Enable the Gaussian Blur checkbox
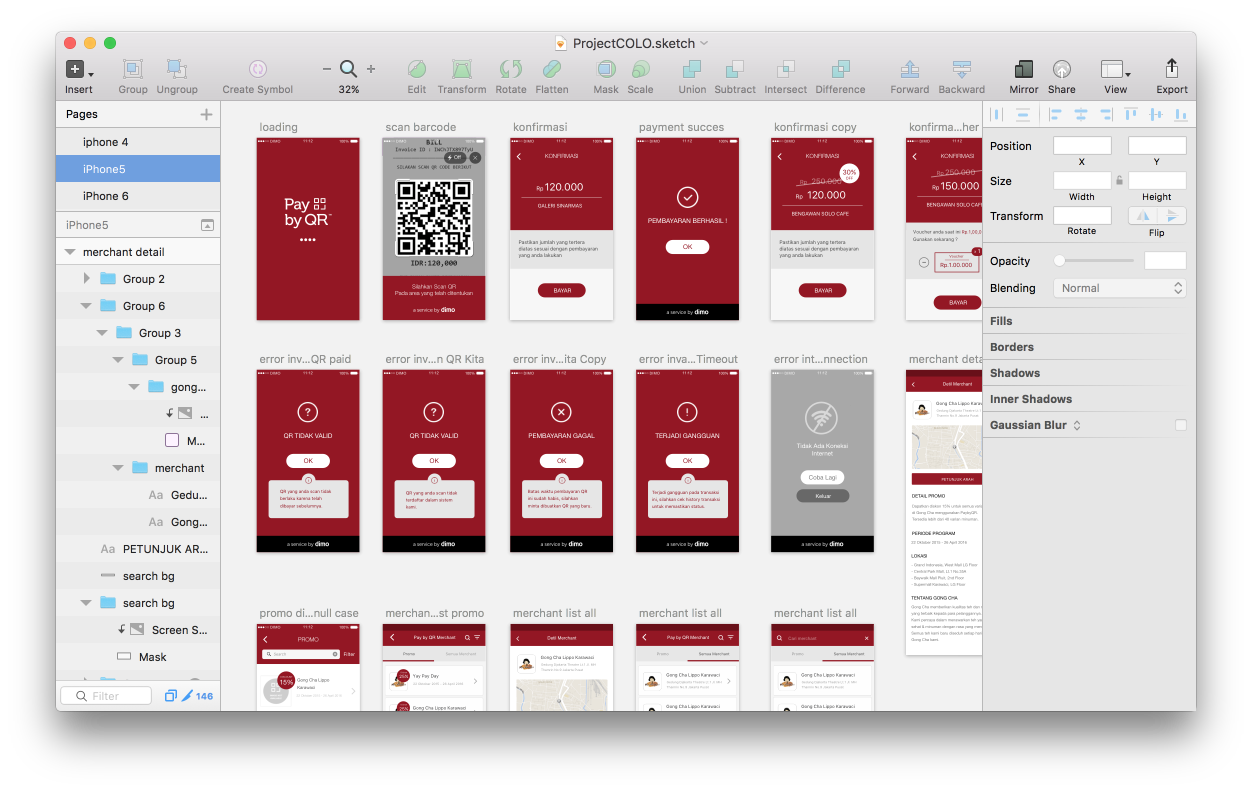 point(1180,425)
